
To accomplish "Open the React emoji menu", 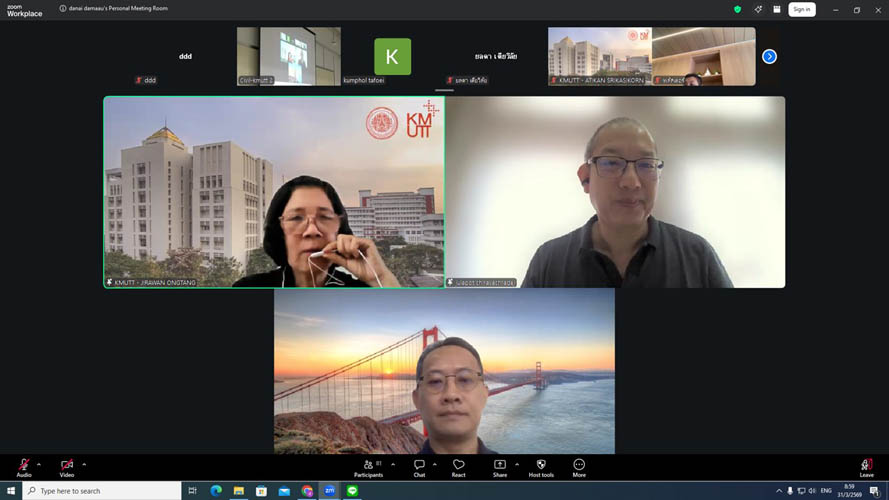I will (458, 467).
